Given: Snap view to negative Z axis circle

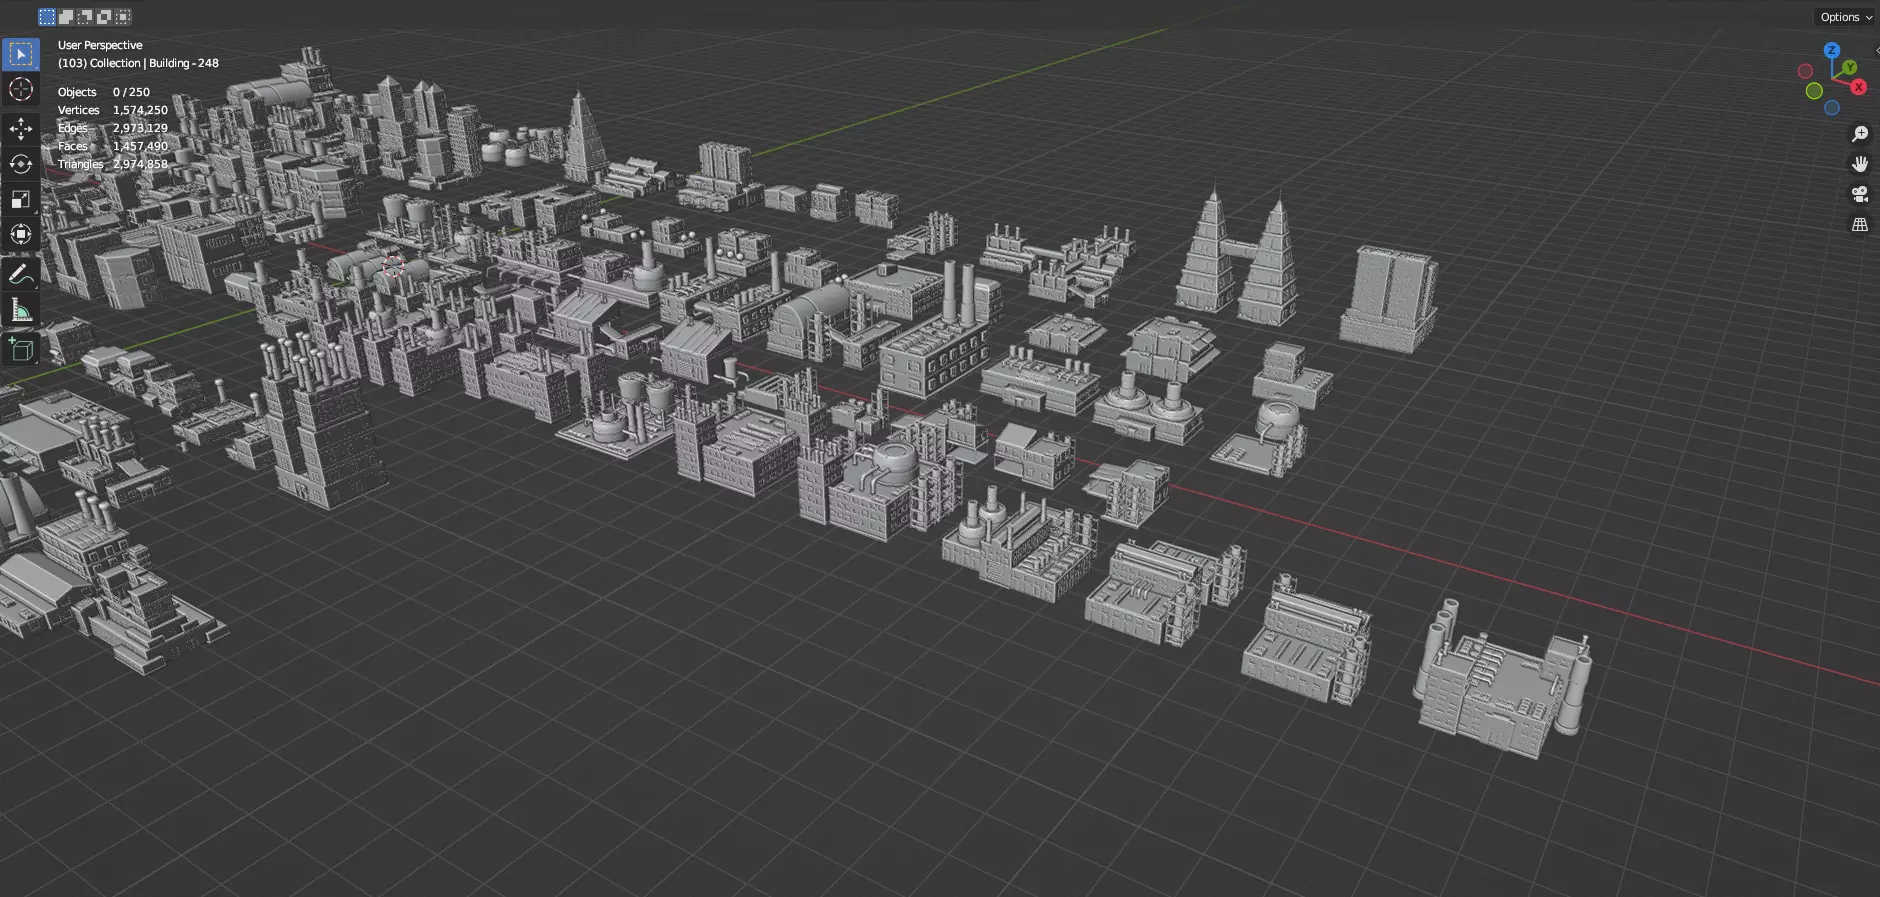Looking at the screenshot, I should pos(1832,108).
